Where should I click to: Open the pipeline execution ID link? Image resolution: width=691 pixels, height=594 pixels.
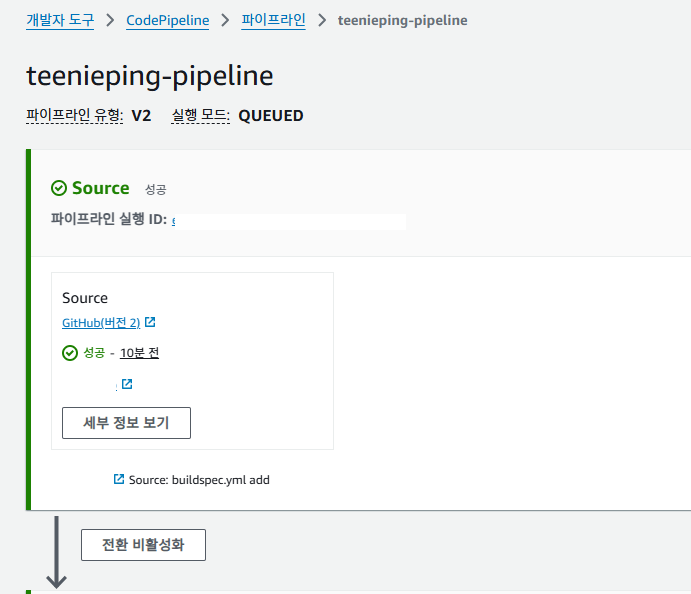(x=174, y=220)
